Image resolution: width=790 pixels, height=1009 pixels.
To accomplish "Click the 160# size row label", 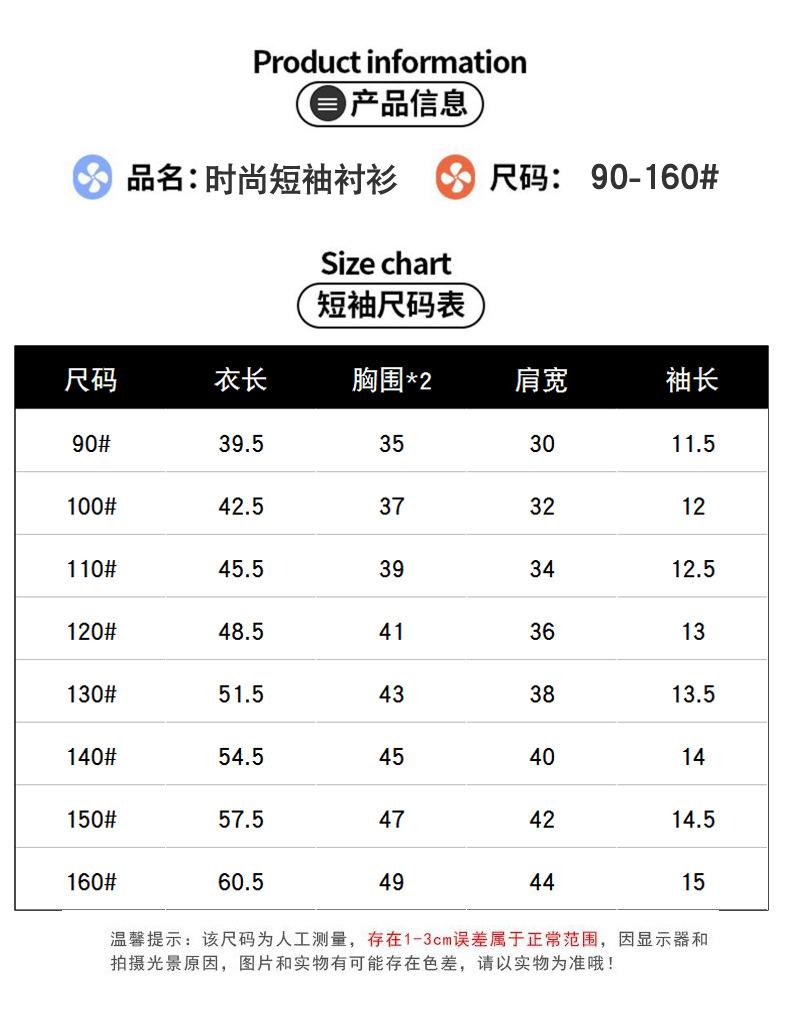I will tap(91, 882).
